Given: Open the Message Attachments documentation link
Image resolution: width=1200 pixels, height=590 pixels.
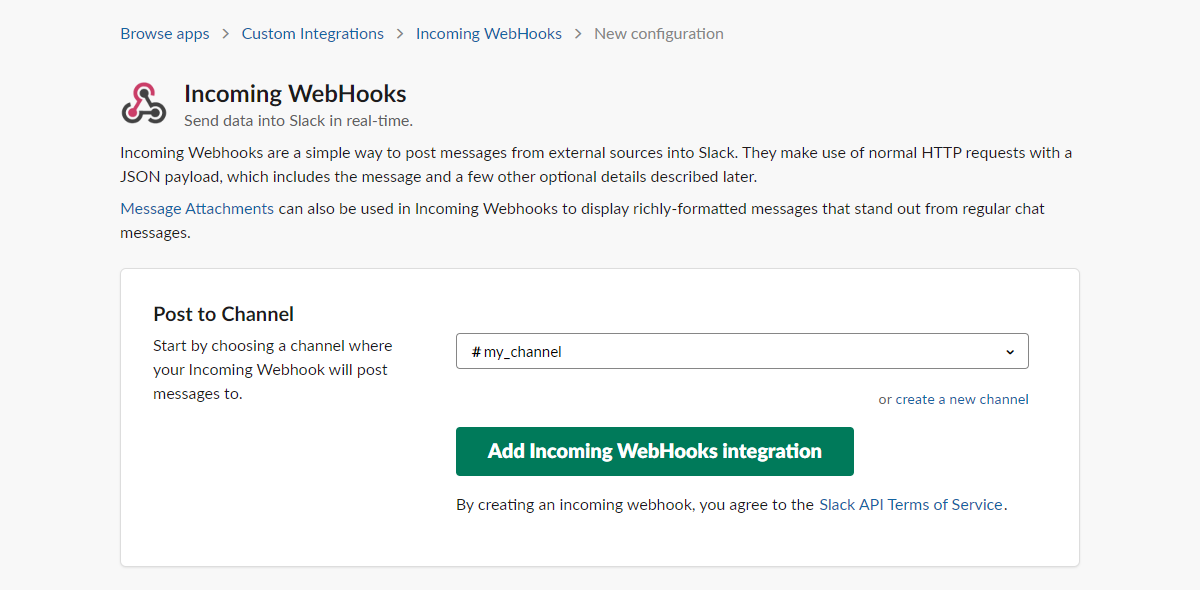Looking at the screenshot, I should (196, 208).
